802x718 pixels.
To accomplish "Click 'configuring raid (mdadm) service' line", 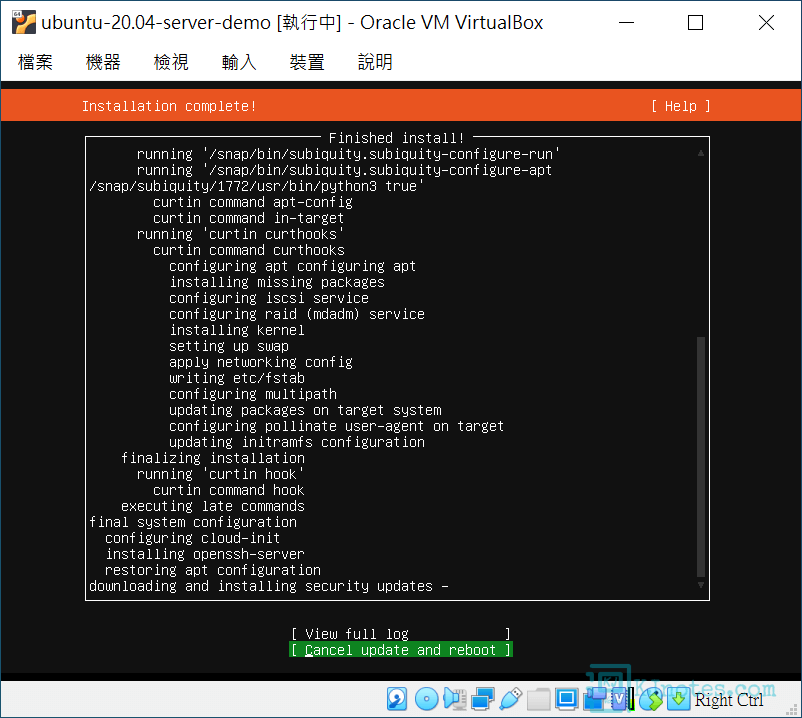I will coord(297,314).
